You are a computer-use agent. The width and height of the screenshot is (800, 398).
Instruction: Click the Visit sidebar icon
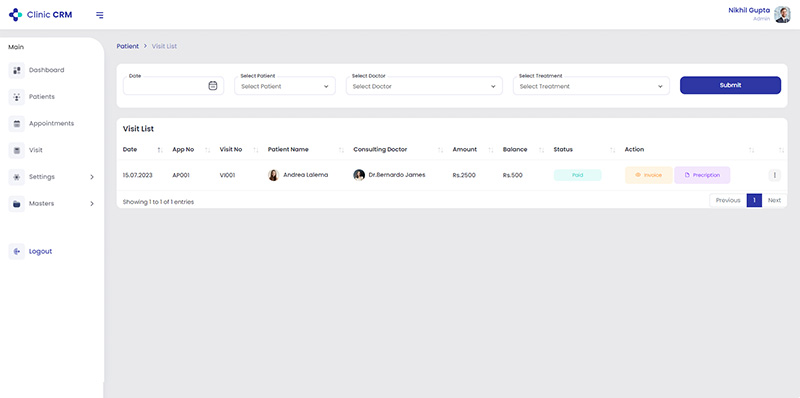16,151
